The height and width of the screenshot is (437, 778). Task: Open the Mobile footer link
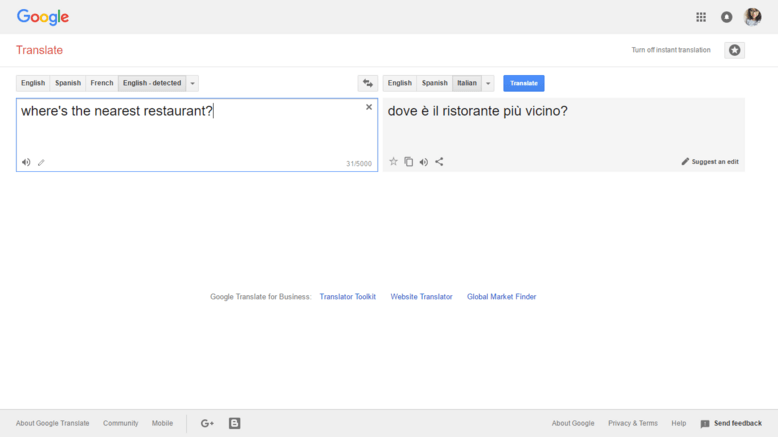[x=162, y=423]
